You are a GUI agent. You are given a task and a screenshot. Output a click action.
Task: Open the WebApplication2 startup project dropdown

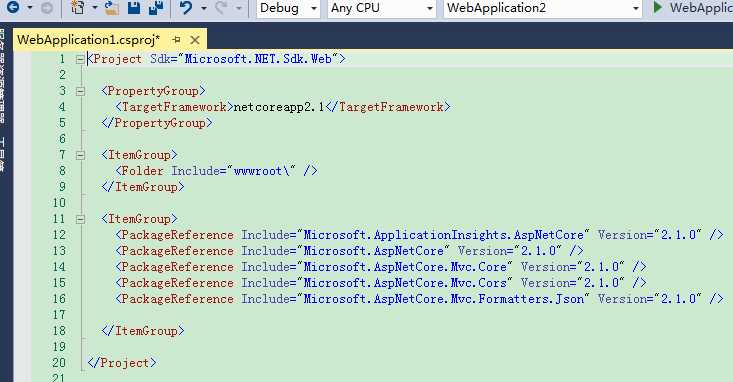[x=542, y=8]
